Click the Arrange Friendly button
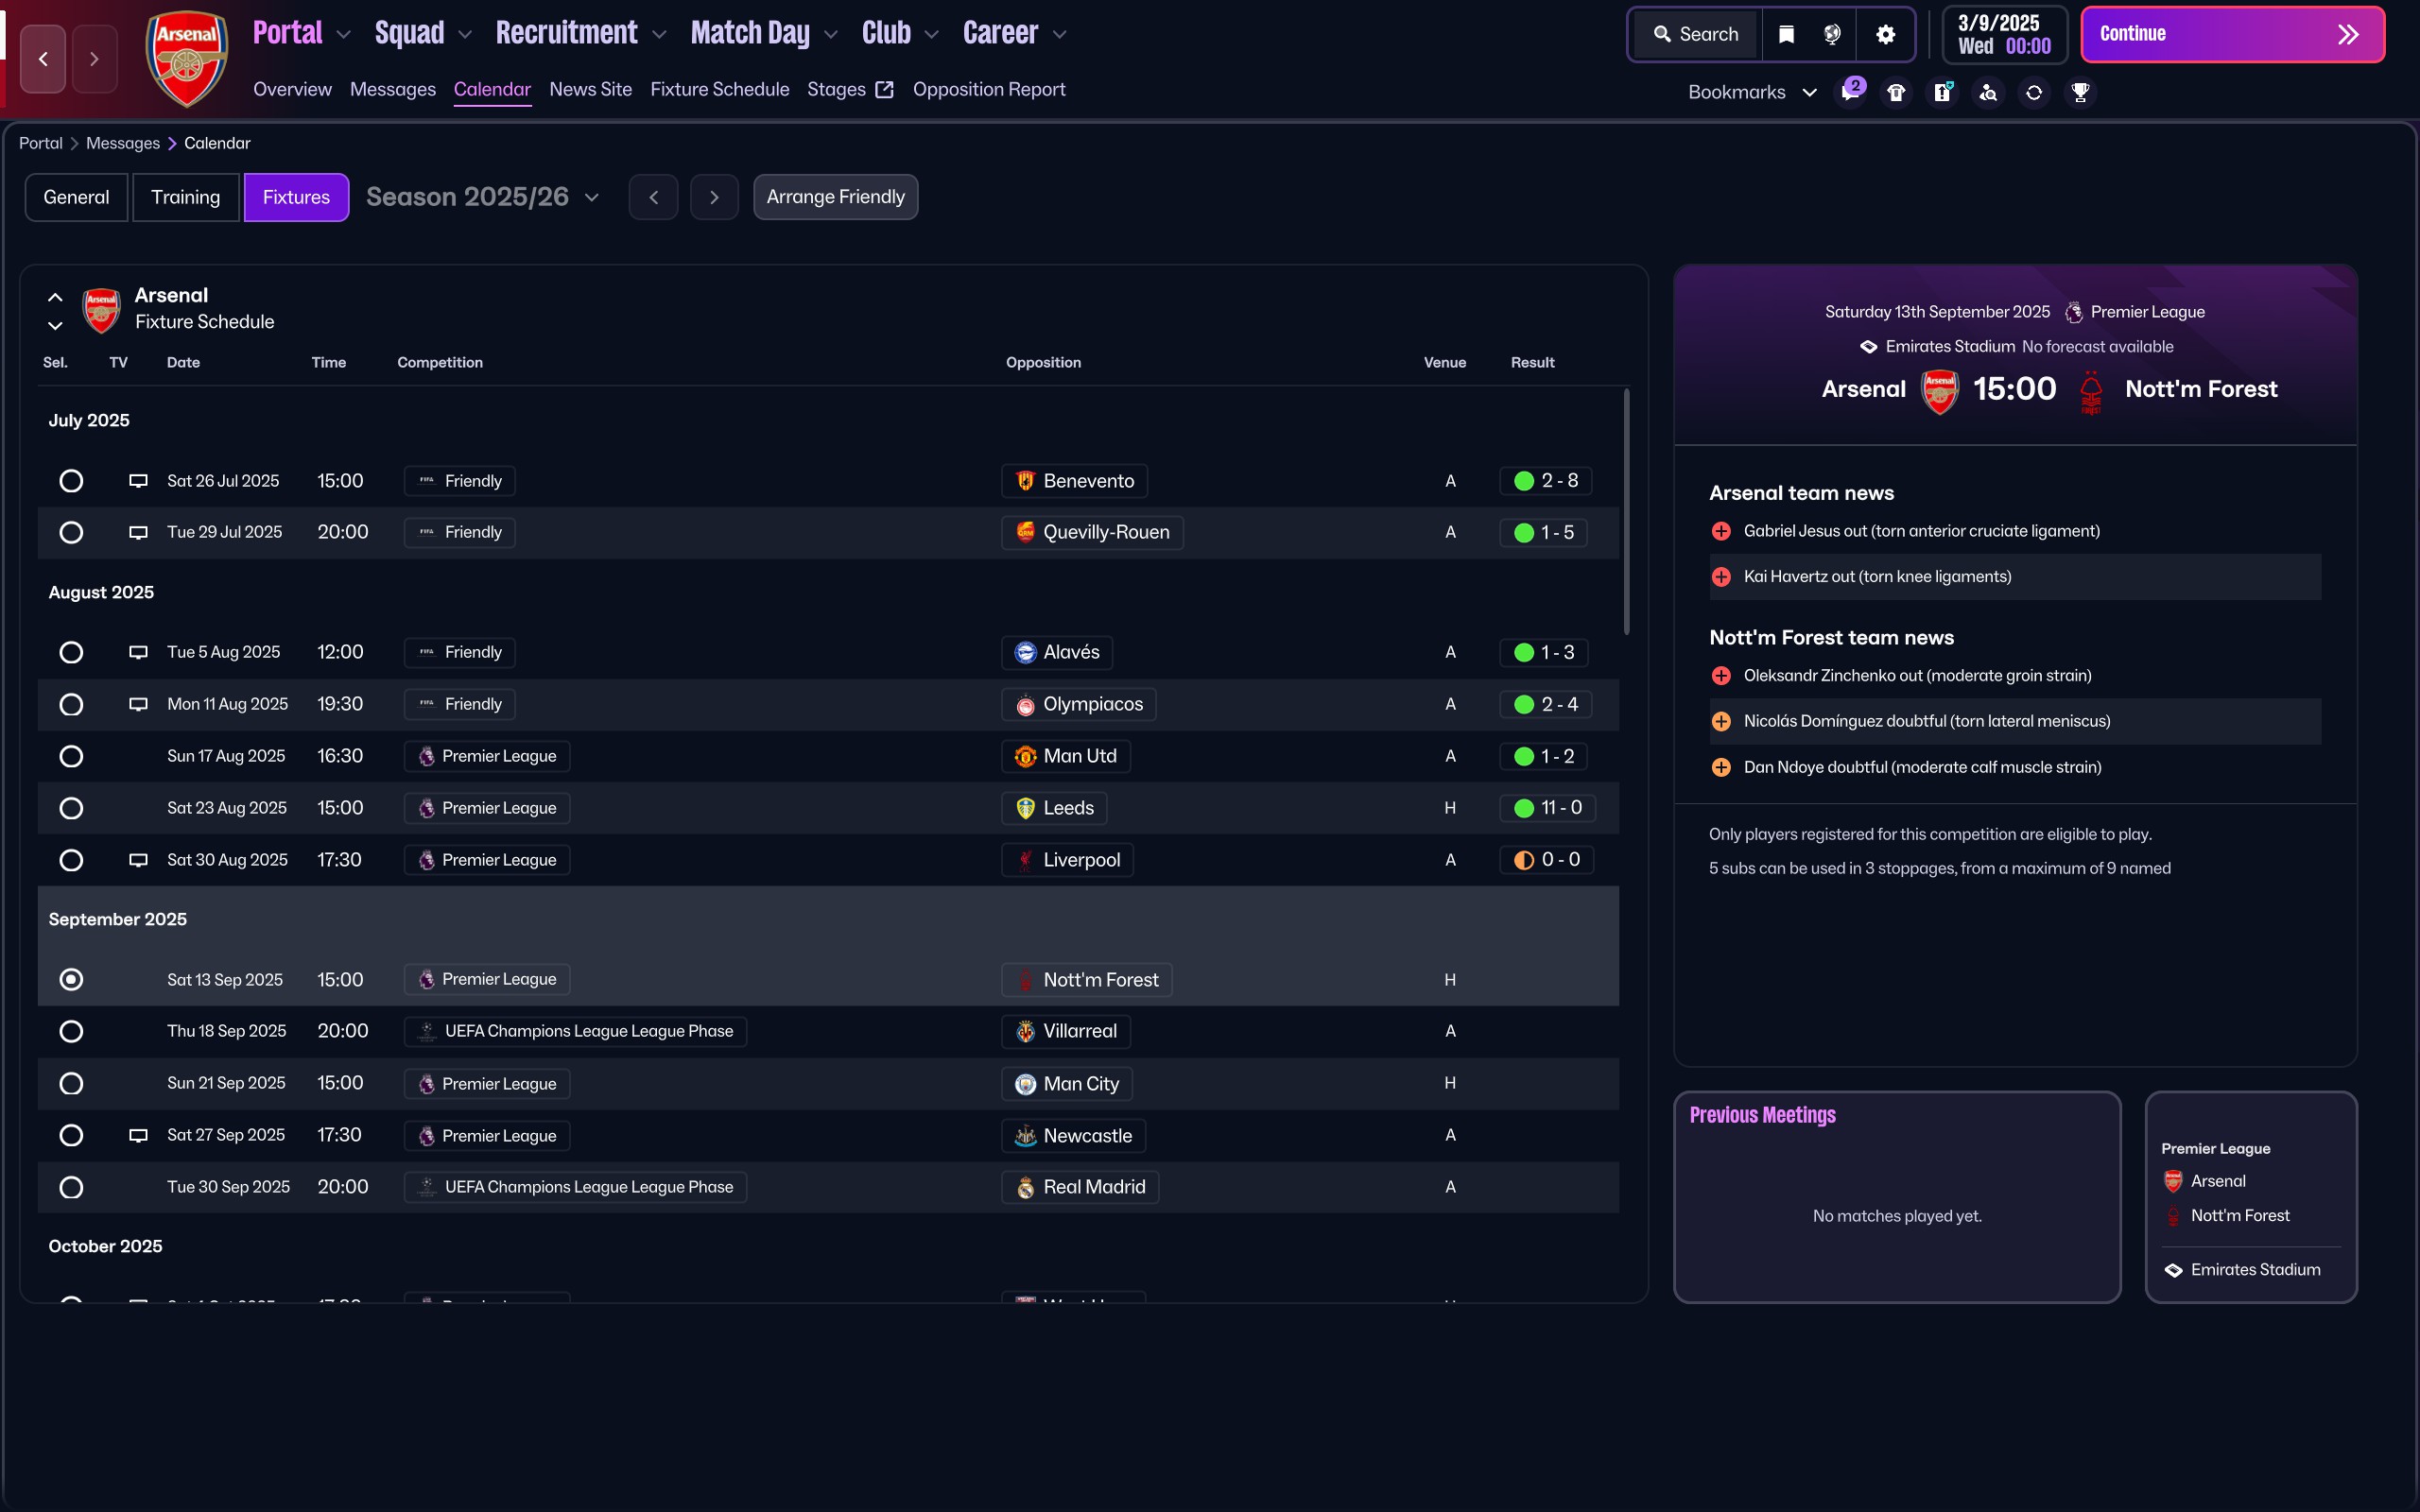Screen dimensions: 2420x1512 pyautogui.click(x=835, y=197)
